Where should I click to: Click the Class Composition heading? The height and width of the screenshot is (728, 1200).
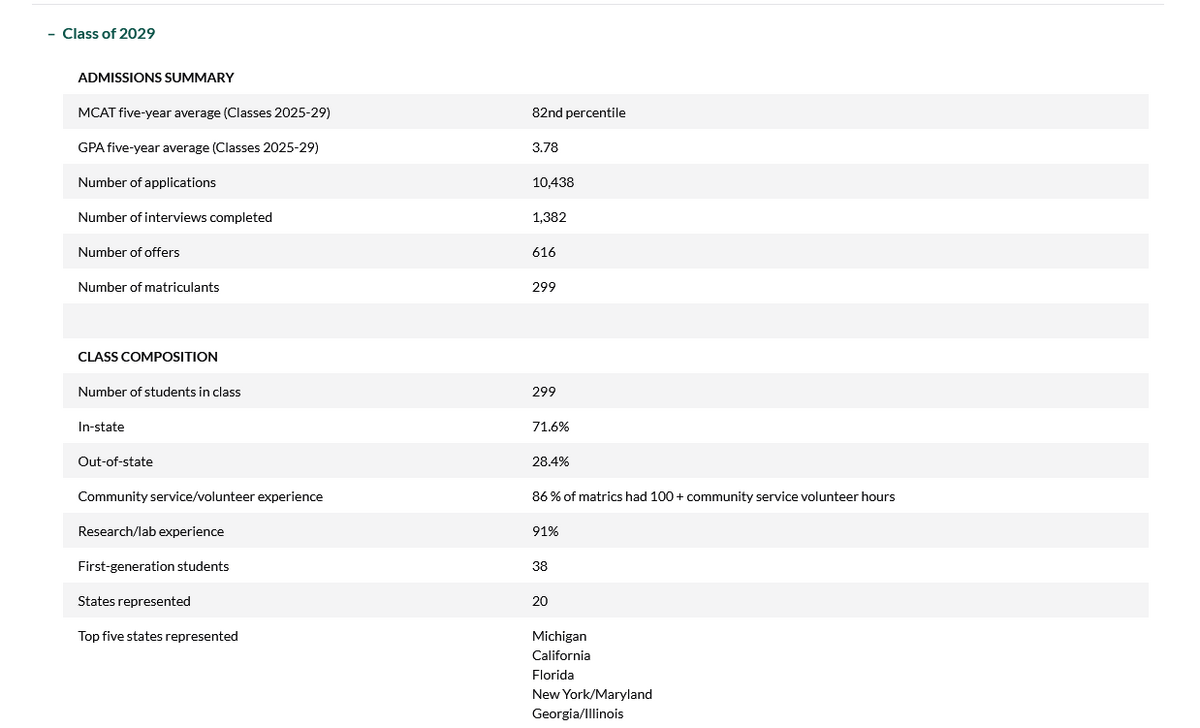point(148,357)
